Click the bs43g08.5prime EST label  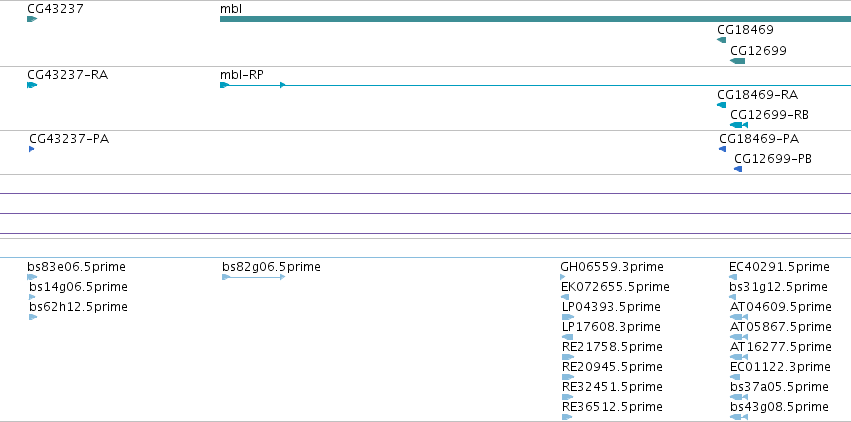point(779,407)
